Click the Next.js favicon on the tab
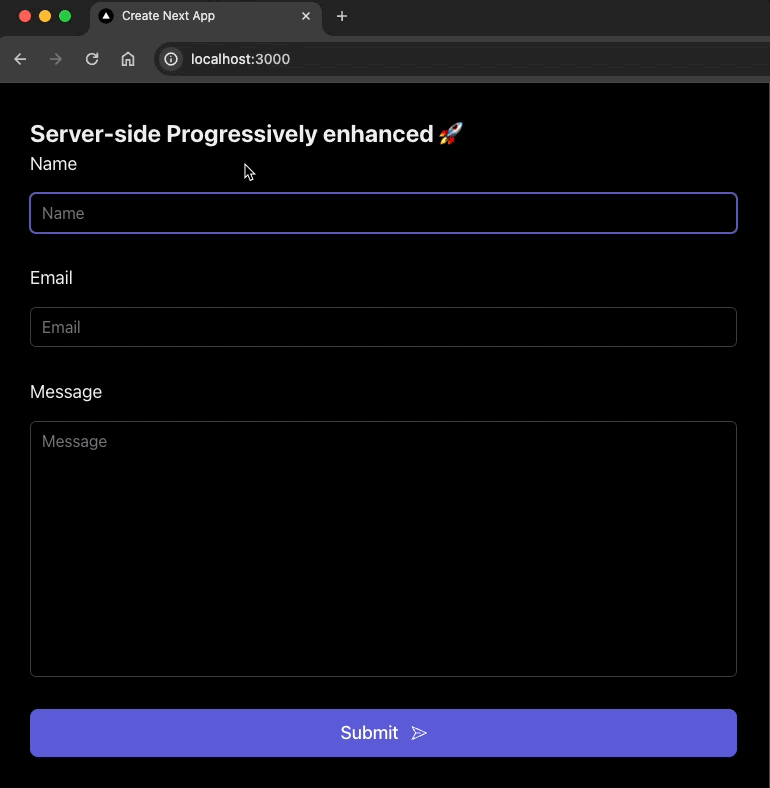Screen dimensions: 770x788 pos(106,16)
